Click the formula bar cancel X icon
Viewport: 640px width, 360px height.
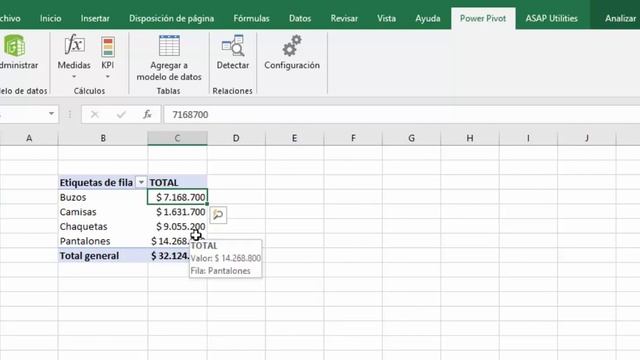[x=95, y=115]
